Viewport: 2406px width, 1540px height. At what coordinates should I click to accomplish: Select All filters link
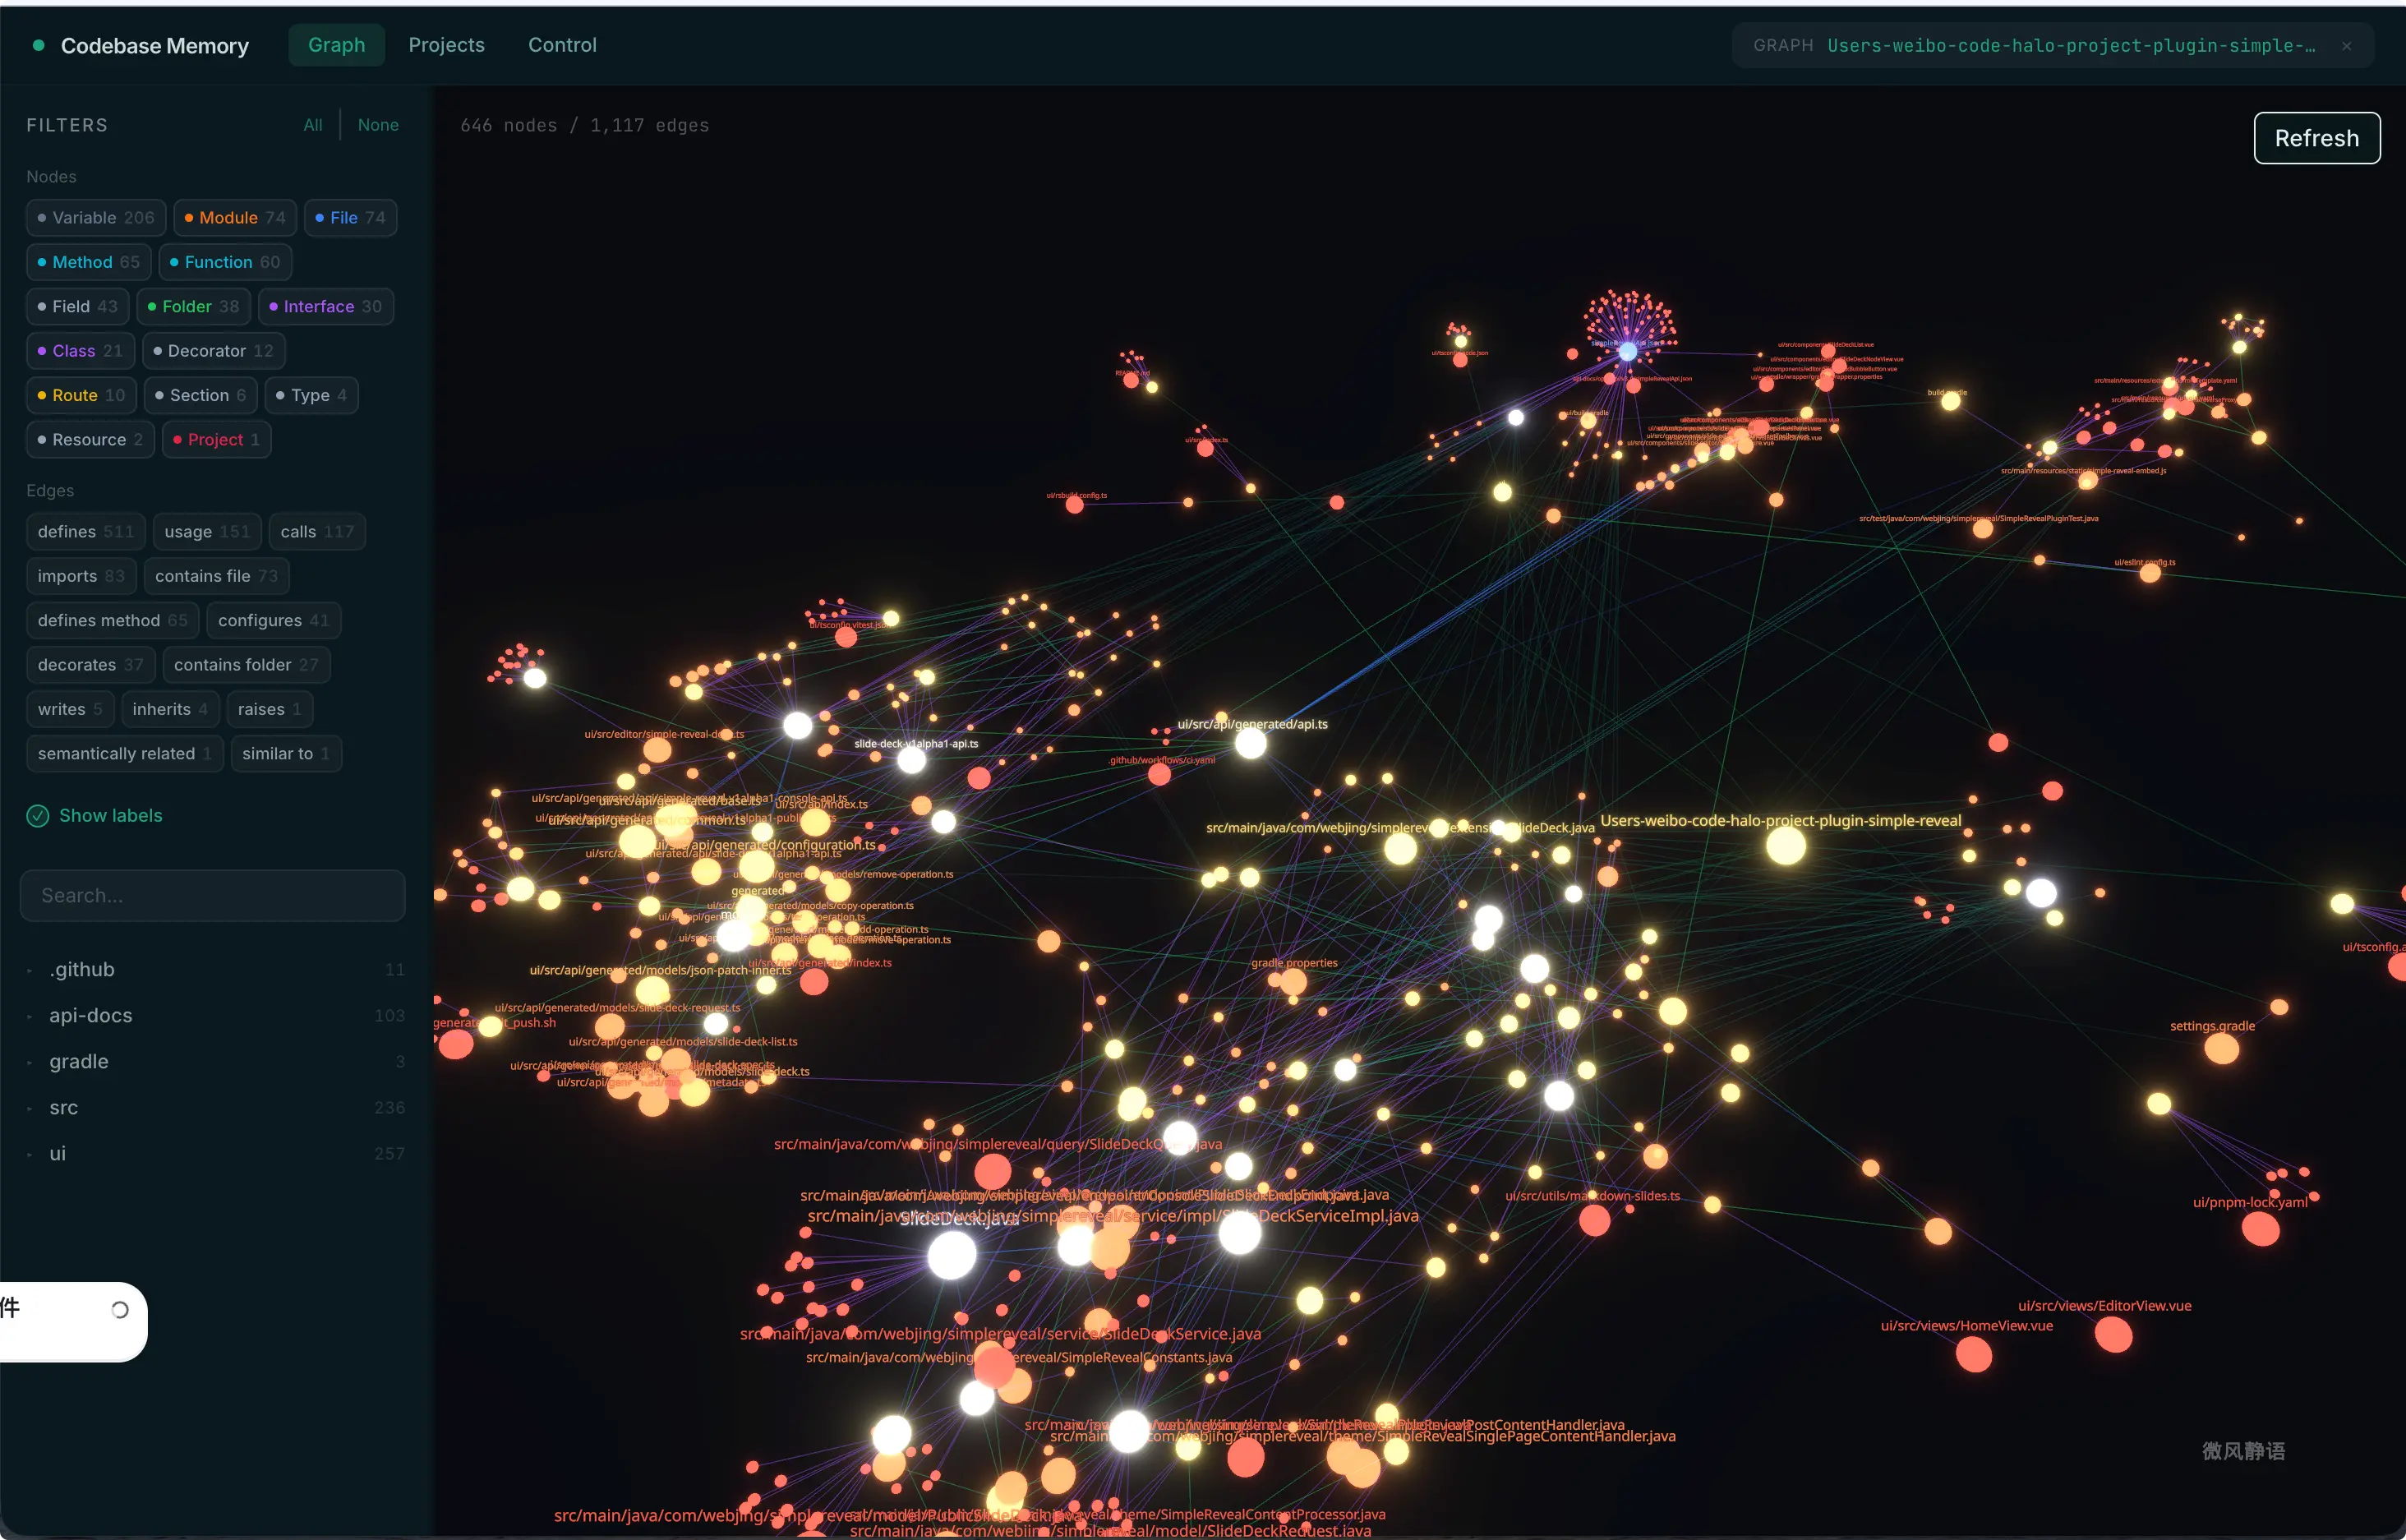pos(313,125)
